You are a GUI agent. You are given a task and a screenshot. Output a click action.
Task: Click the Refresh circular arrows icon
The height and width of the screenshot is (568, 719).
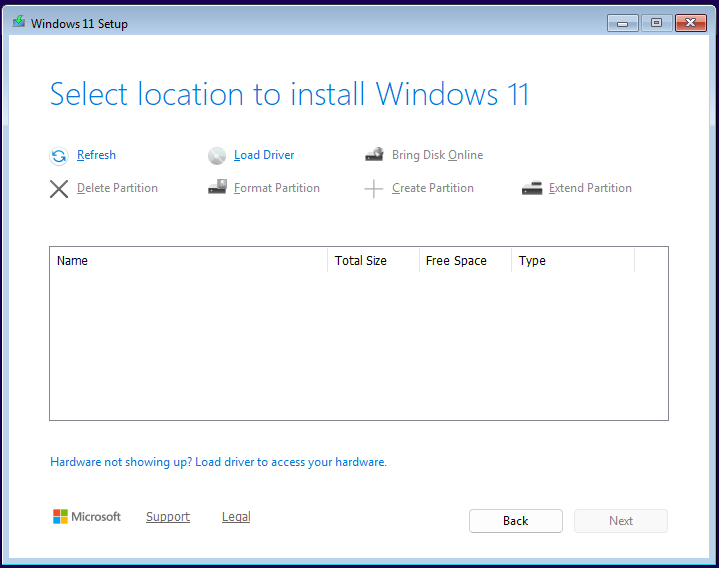tap(59, 156)
